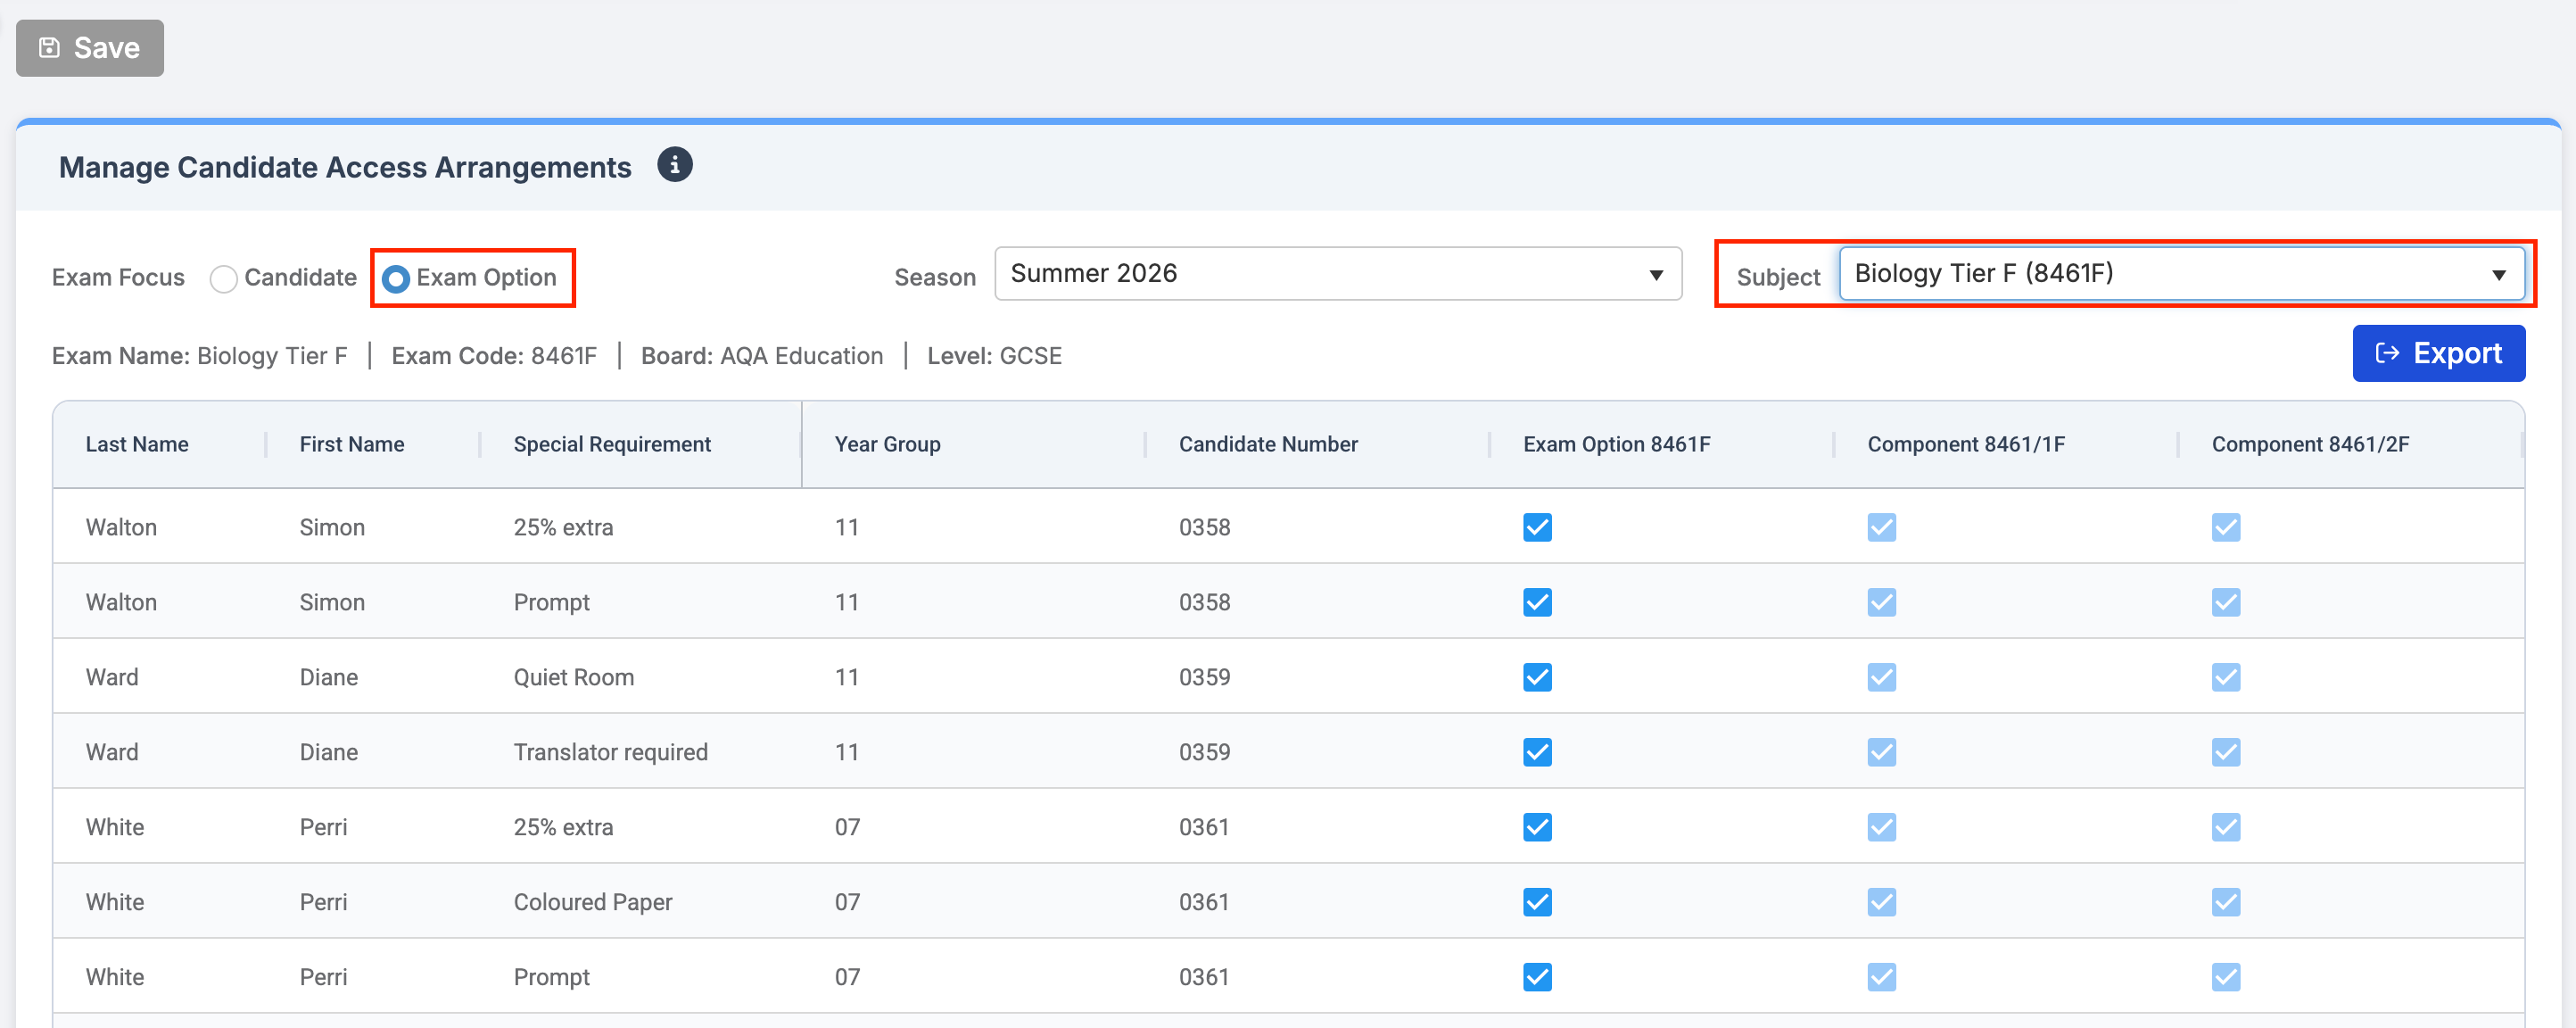Click the 'Quiet Room' special requirement cell

pos(574,677)
